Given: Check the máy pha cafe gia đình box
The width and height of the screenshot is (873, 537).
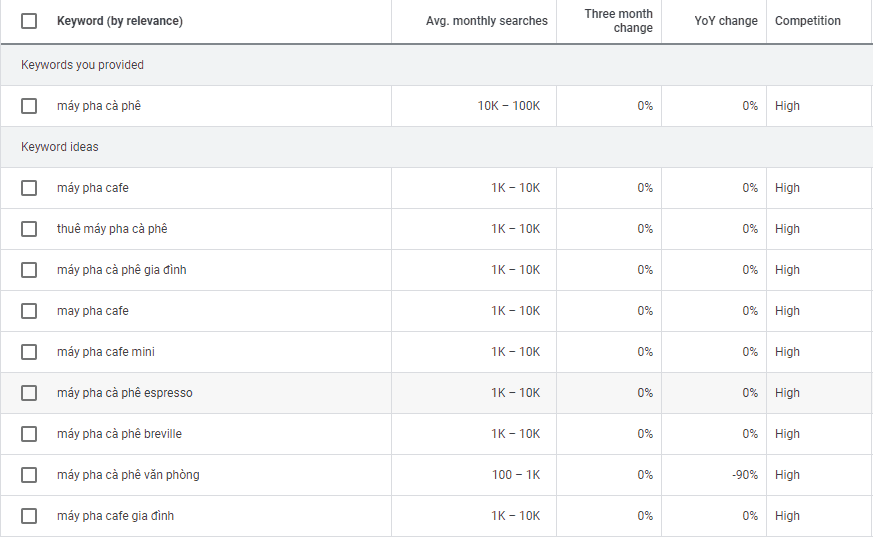Looking at the screenshot, I should coord(29,516).
